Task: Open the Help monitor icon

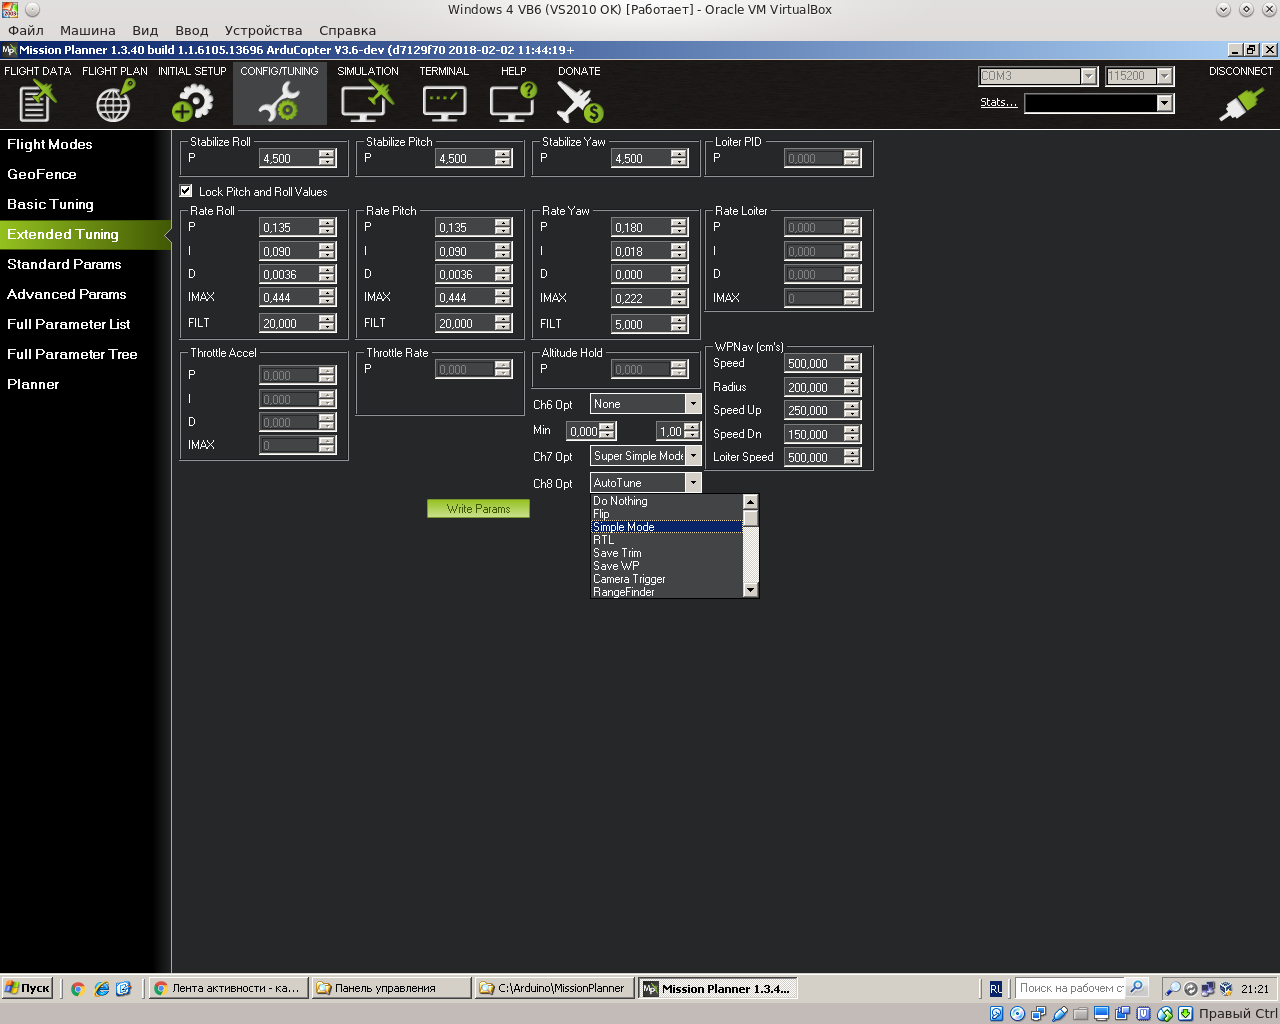Action: (x=513, y=100)
